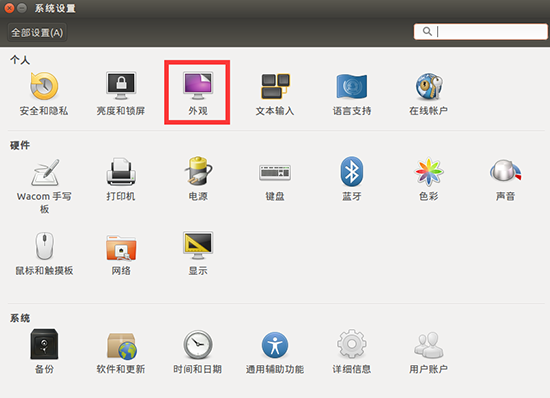
Task: Open 蓝牙 Bluetooth settings
Action: (x=351, y=179)
